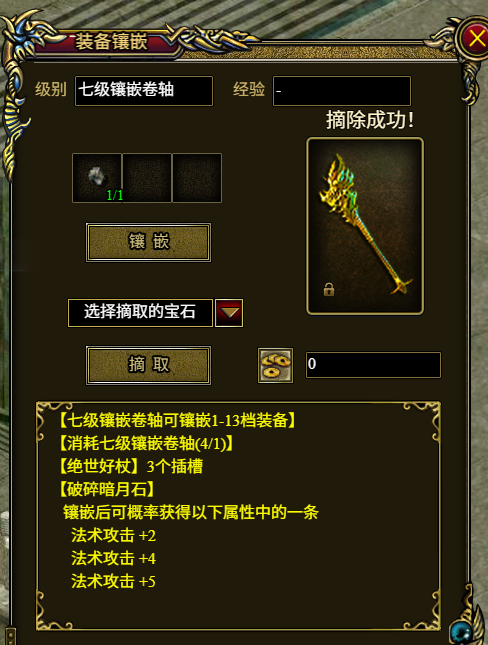Click the gold coins icon

[275, 365]
